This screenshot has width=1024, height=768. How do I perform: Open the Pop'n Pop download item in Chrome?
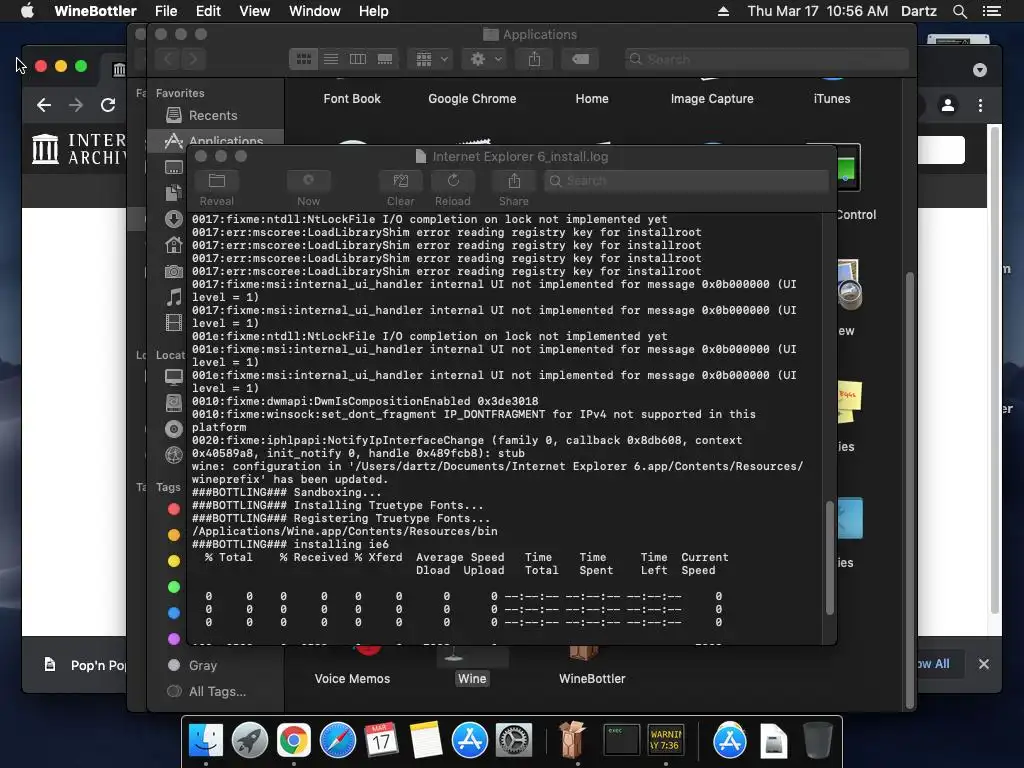pos(85,665)
